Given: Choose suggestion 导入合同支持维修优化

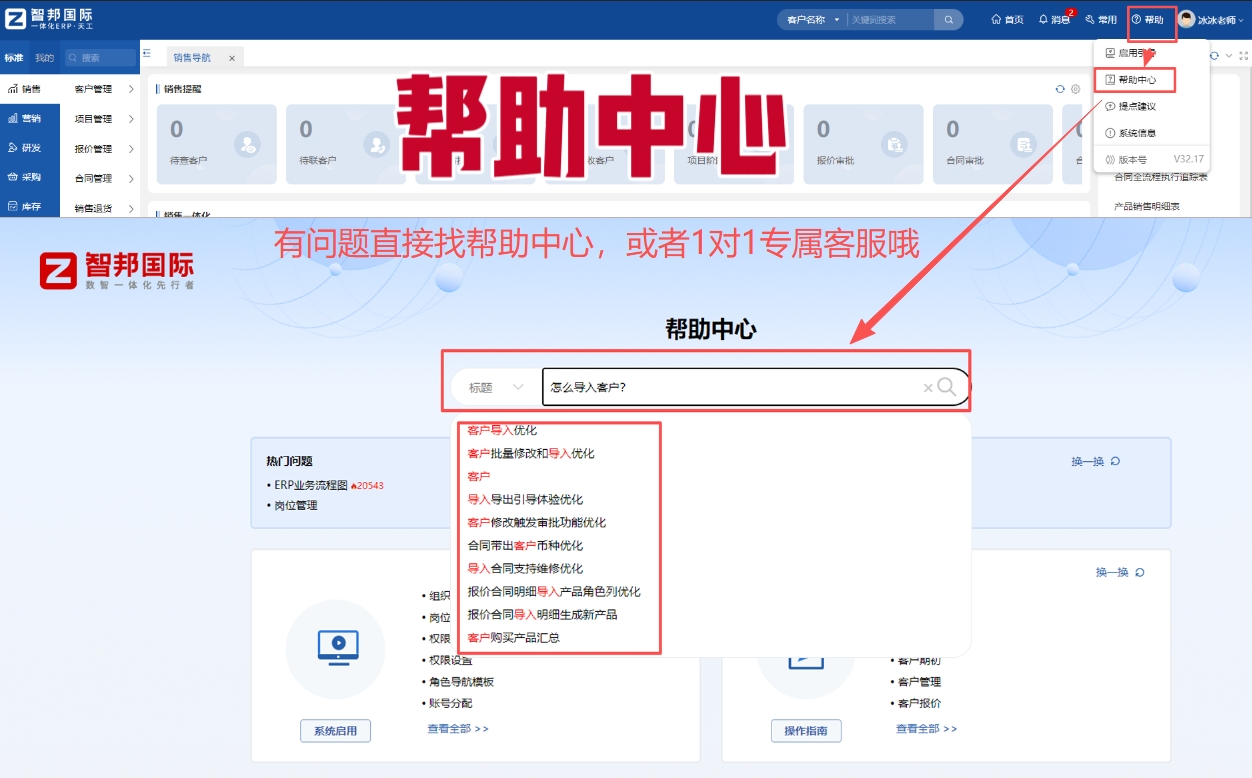Looking at the screenshot, I should [x=525, y=568].
